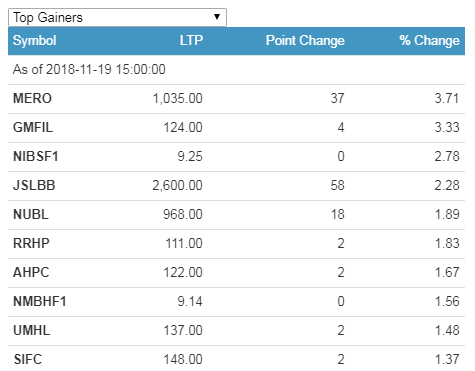Click the dropdown arrow beside Top Gainers
This screenshot has width=475, height=371.
(x=217, y=17)
